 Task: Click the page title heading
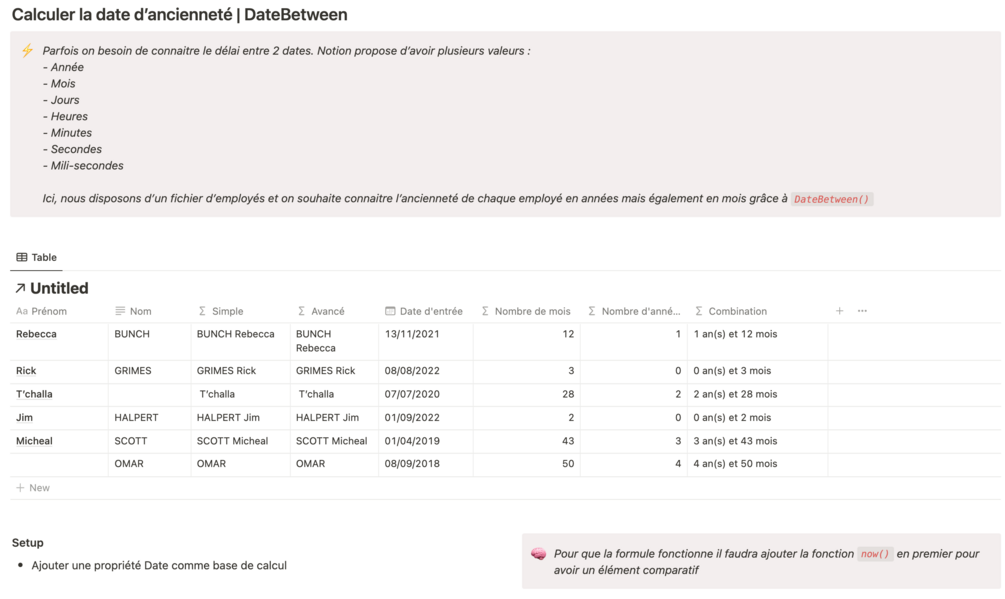(180, 16)
